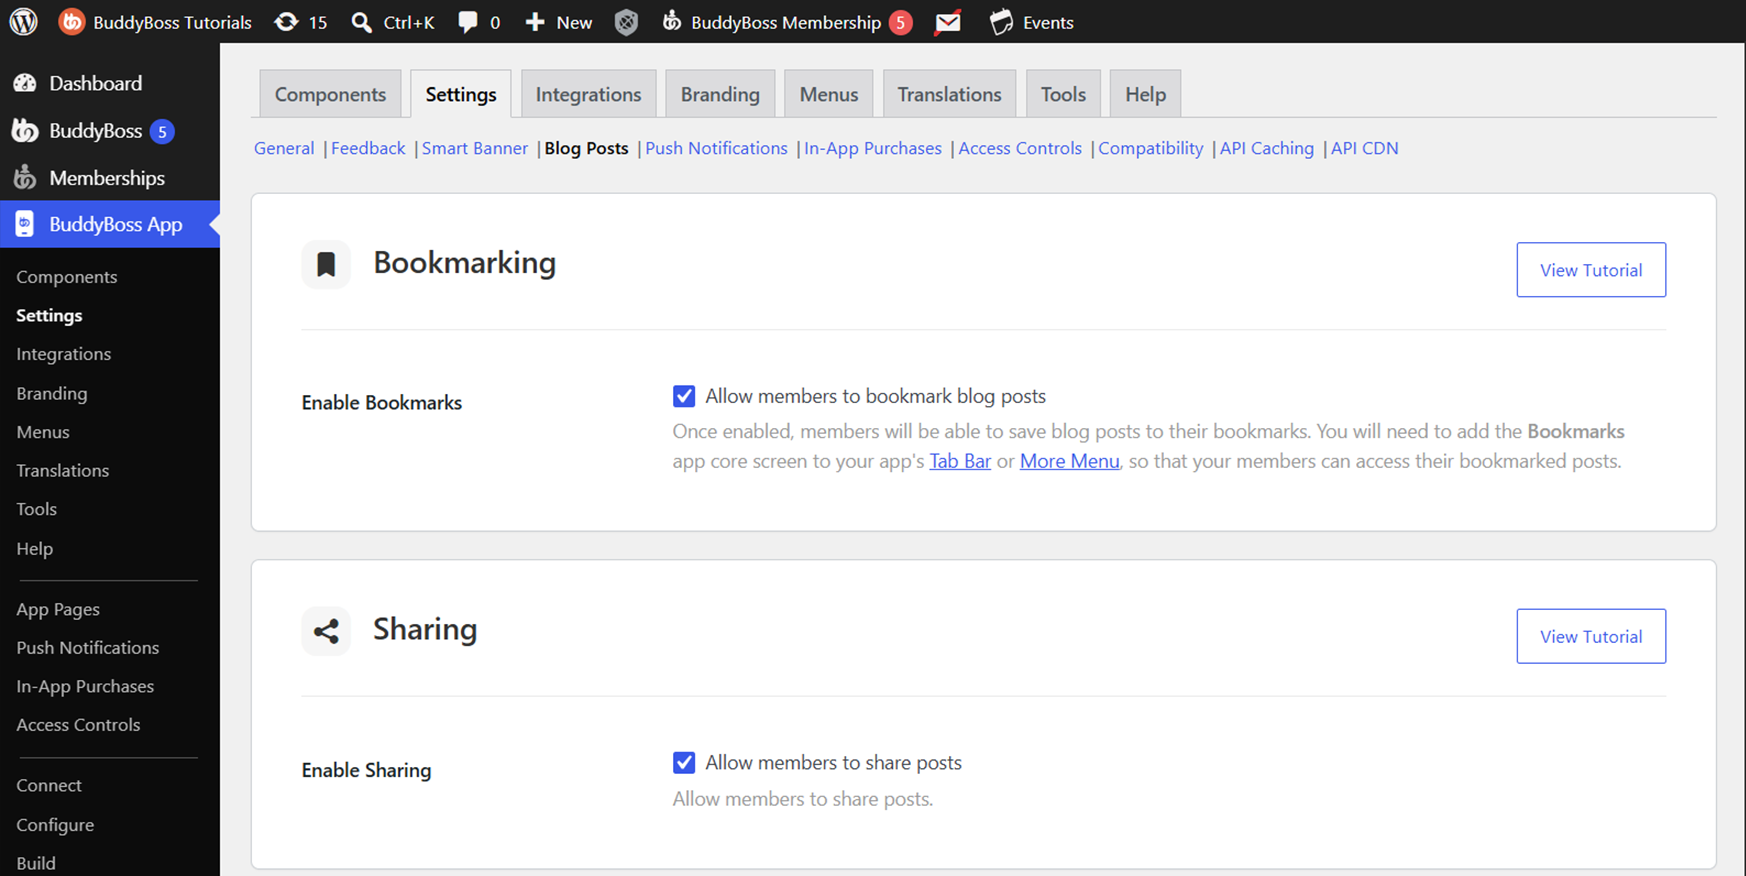Open Tools in sidebar submenu
Viewport: 1746px width, 876px height.
click(x=36, y=509)
